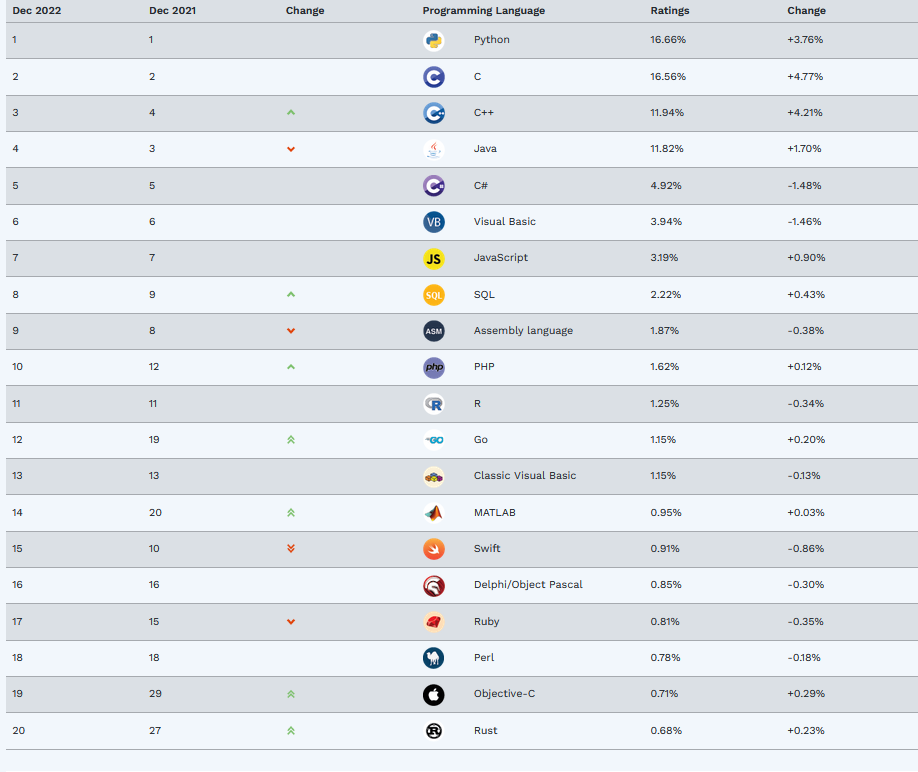Click the Java coffee cup icon
This screenshot has height=772, width=918.
[x=433, y=149]
